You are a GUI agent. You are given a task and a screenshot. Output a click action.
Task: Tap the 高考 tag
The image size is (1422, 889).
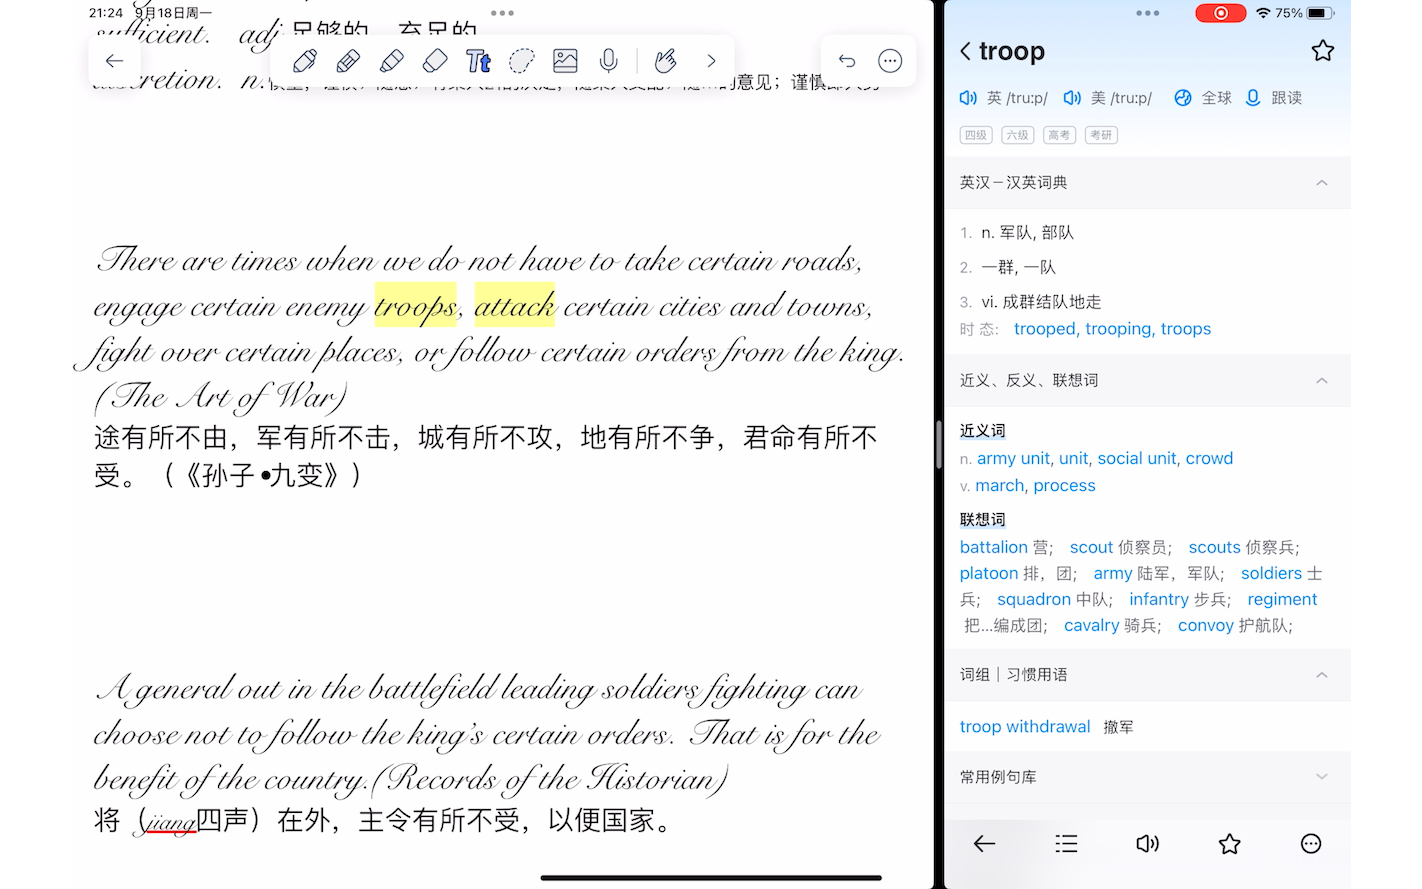pyautogui.click(x=1059, y=135)
